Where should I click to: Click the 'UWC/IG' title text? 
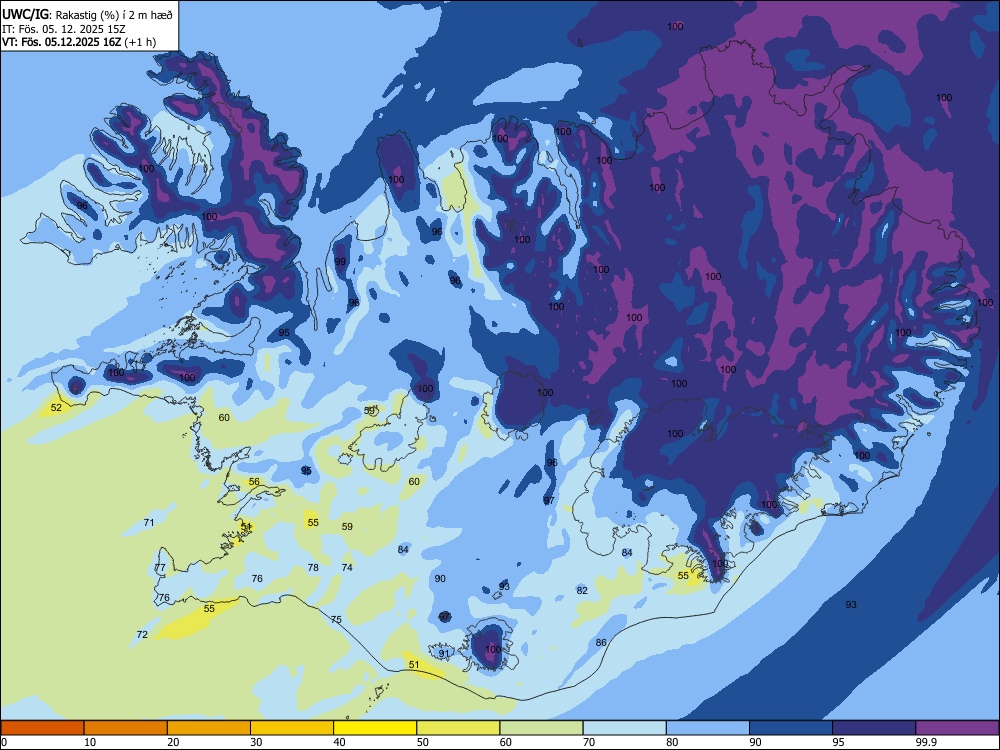pyautogui.click(x=26, y=15)
